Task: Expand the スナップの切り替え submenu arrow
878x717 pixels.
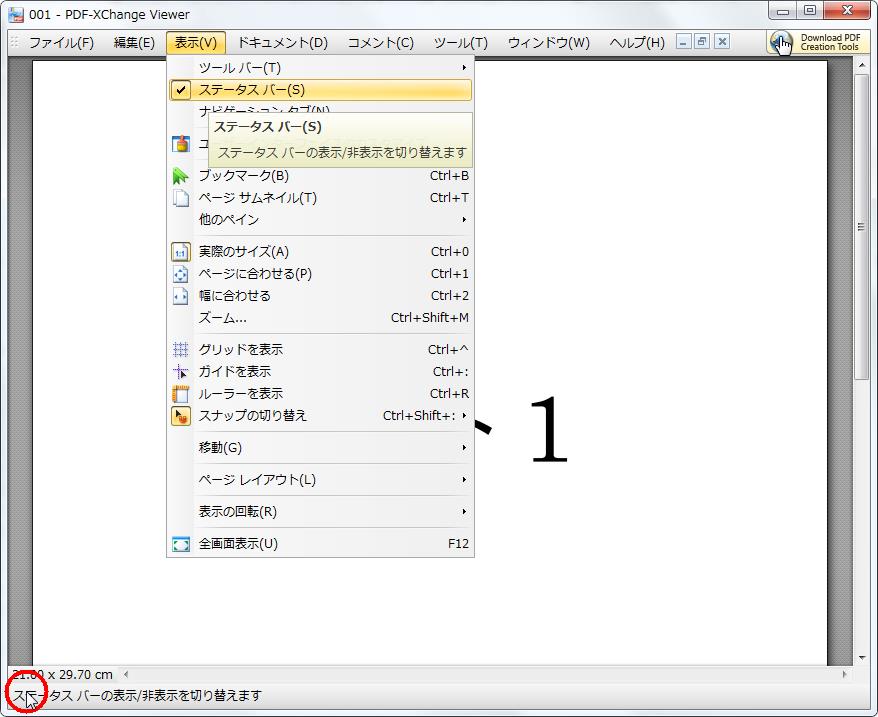Action: 464,416
